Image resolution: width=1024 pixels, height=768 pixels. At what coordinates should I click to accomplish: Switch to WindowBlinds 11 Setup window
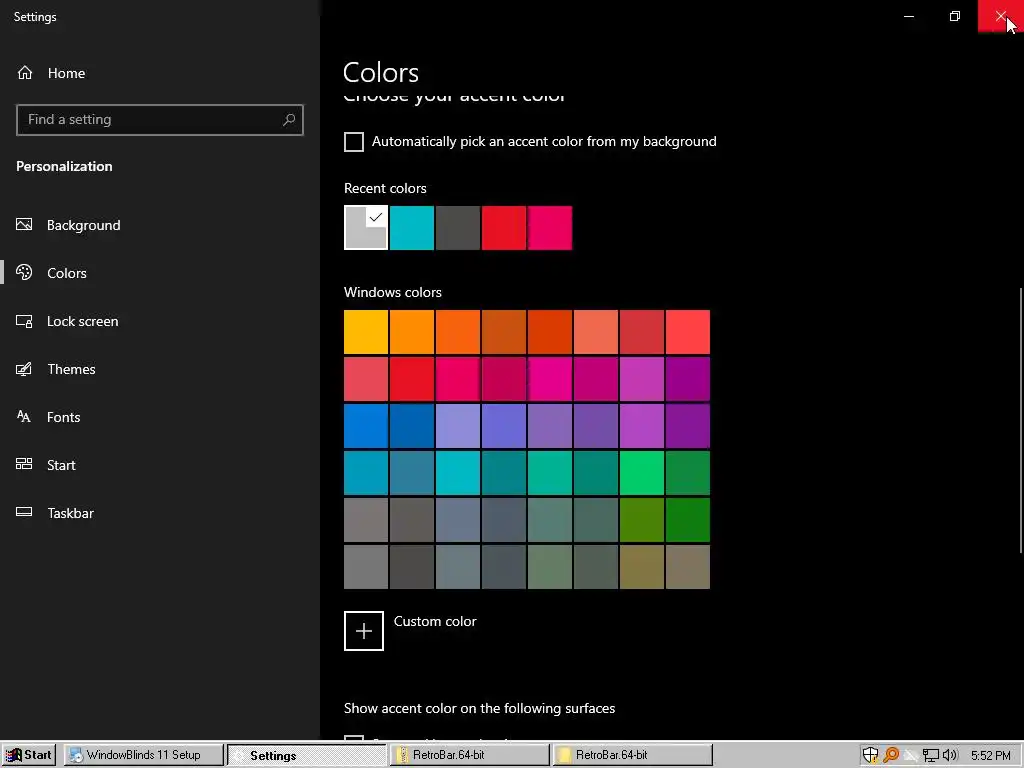tap(144, 755)
